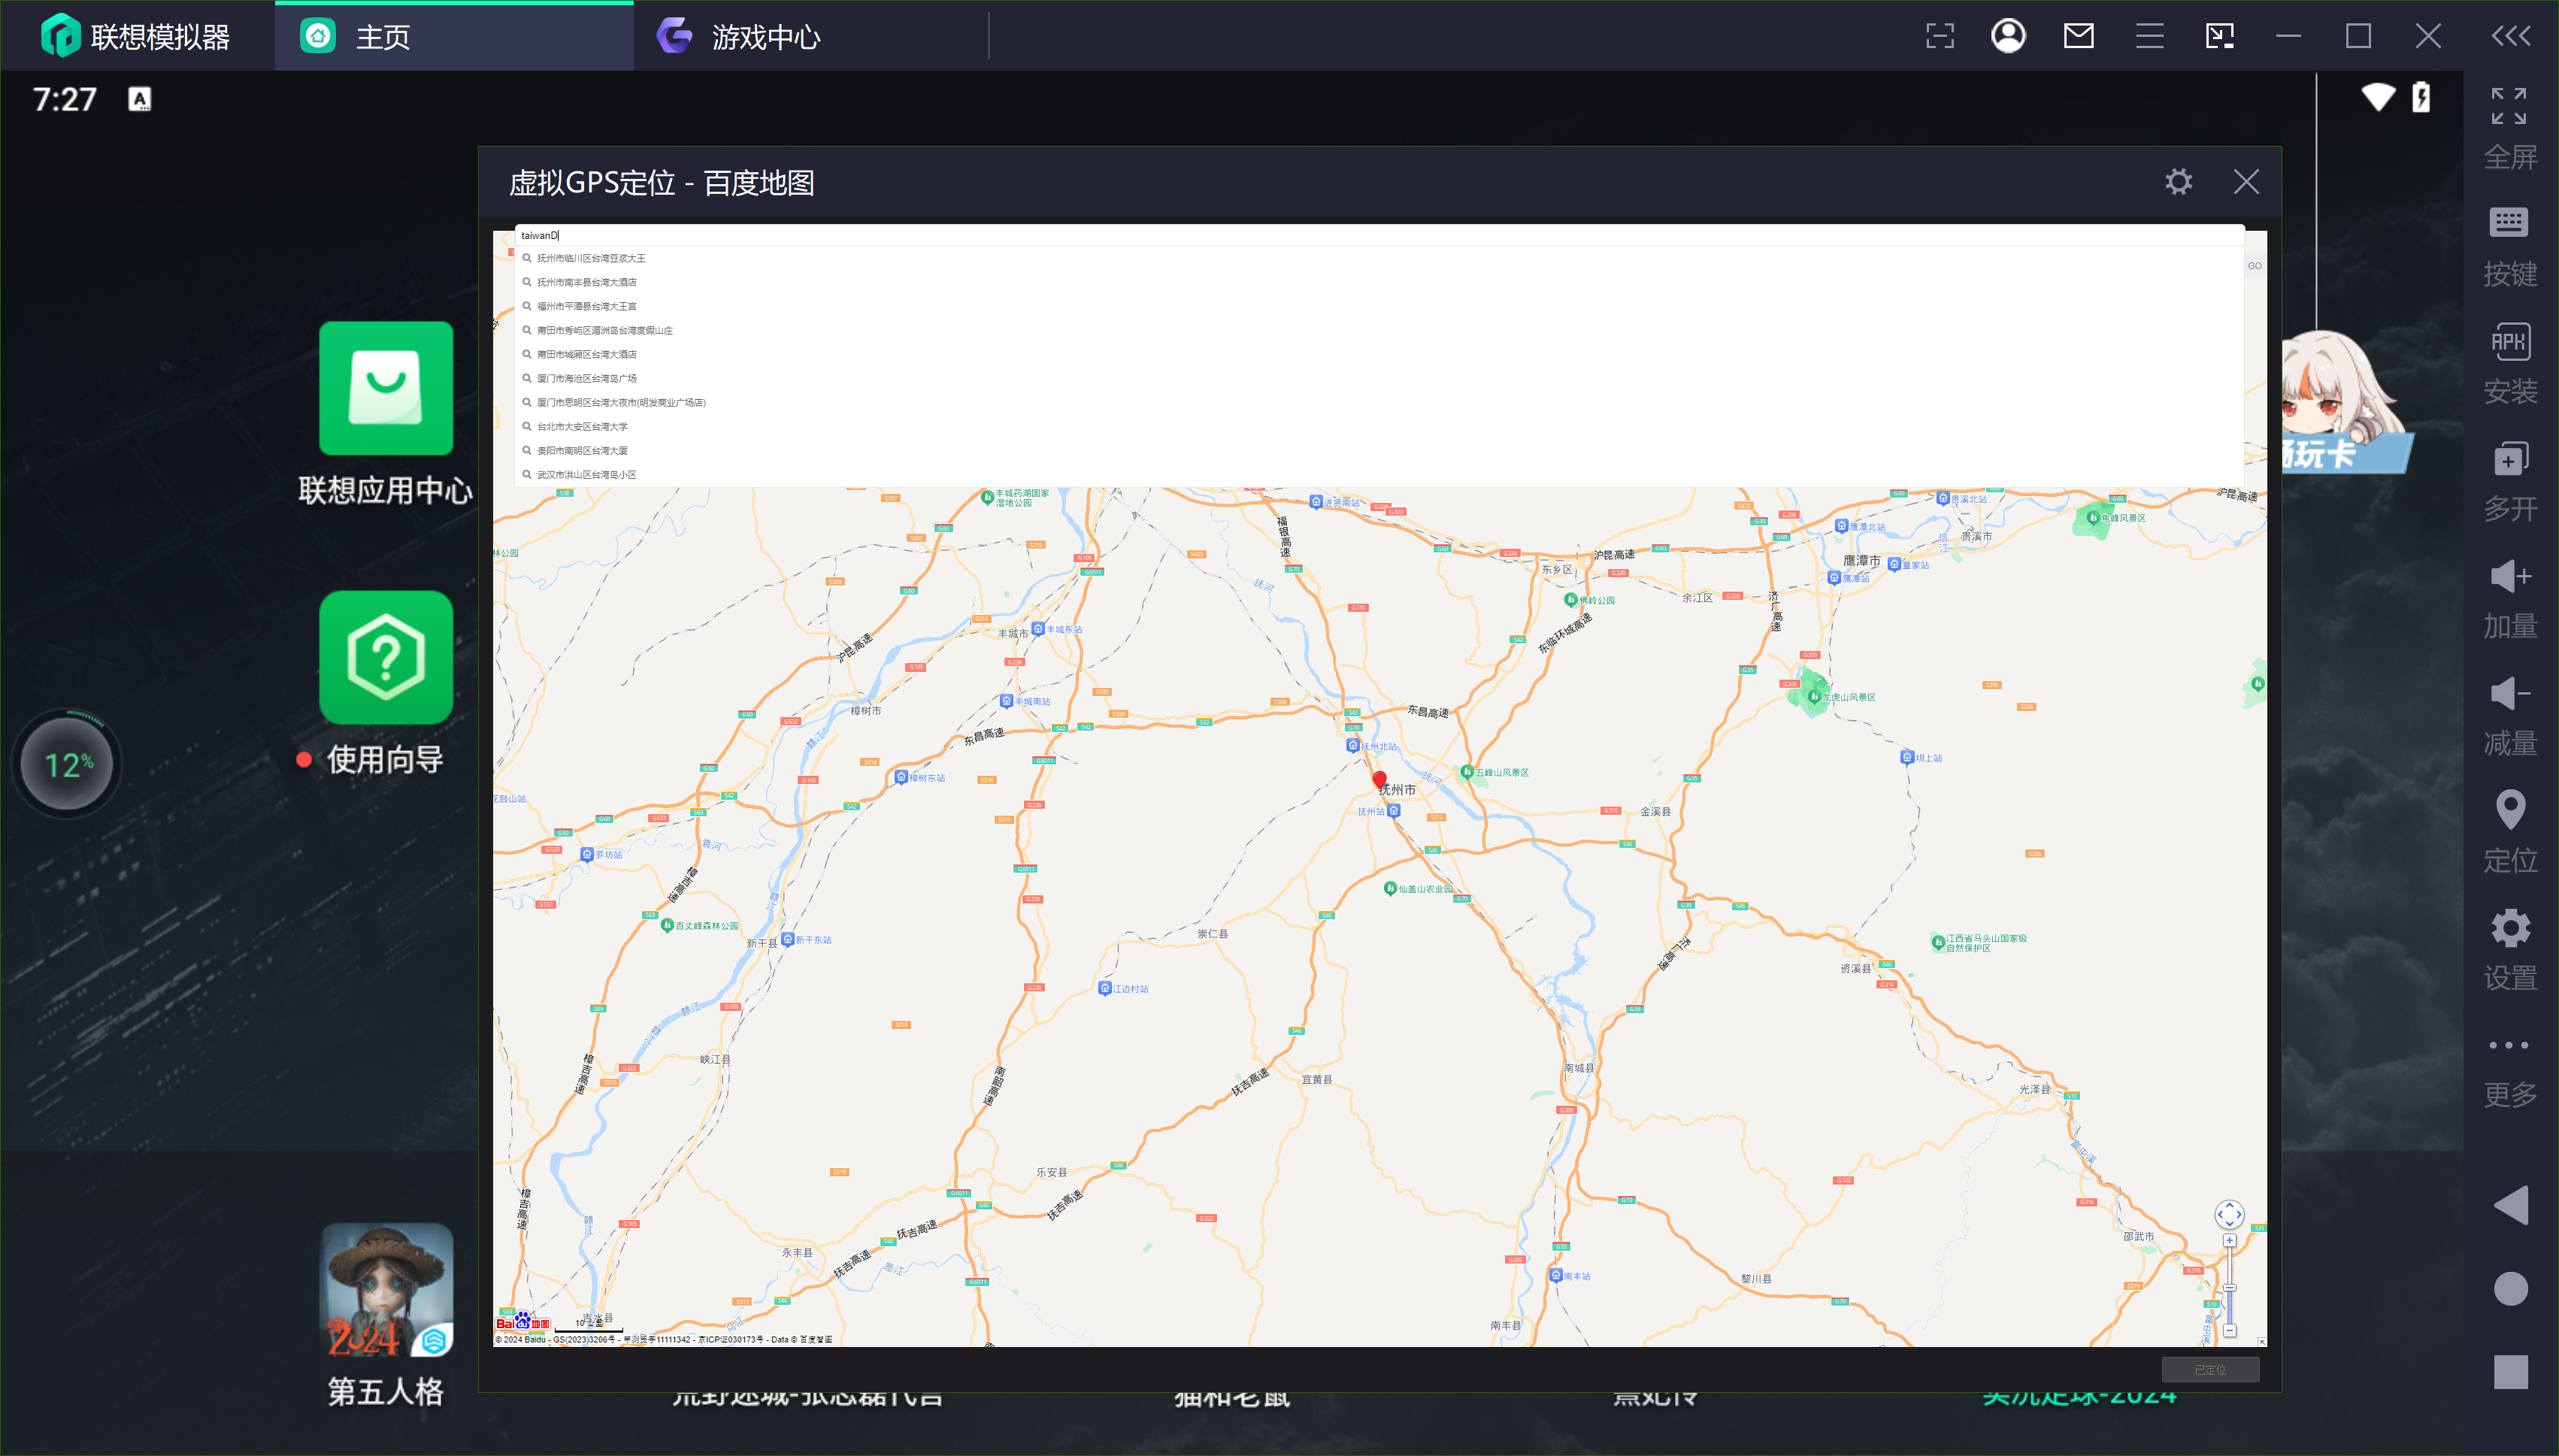Select suggestion 厦门市海沧区台湾岛广场
The width and height of the screenshot is (2559, 1456).
point(1379,378)
